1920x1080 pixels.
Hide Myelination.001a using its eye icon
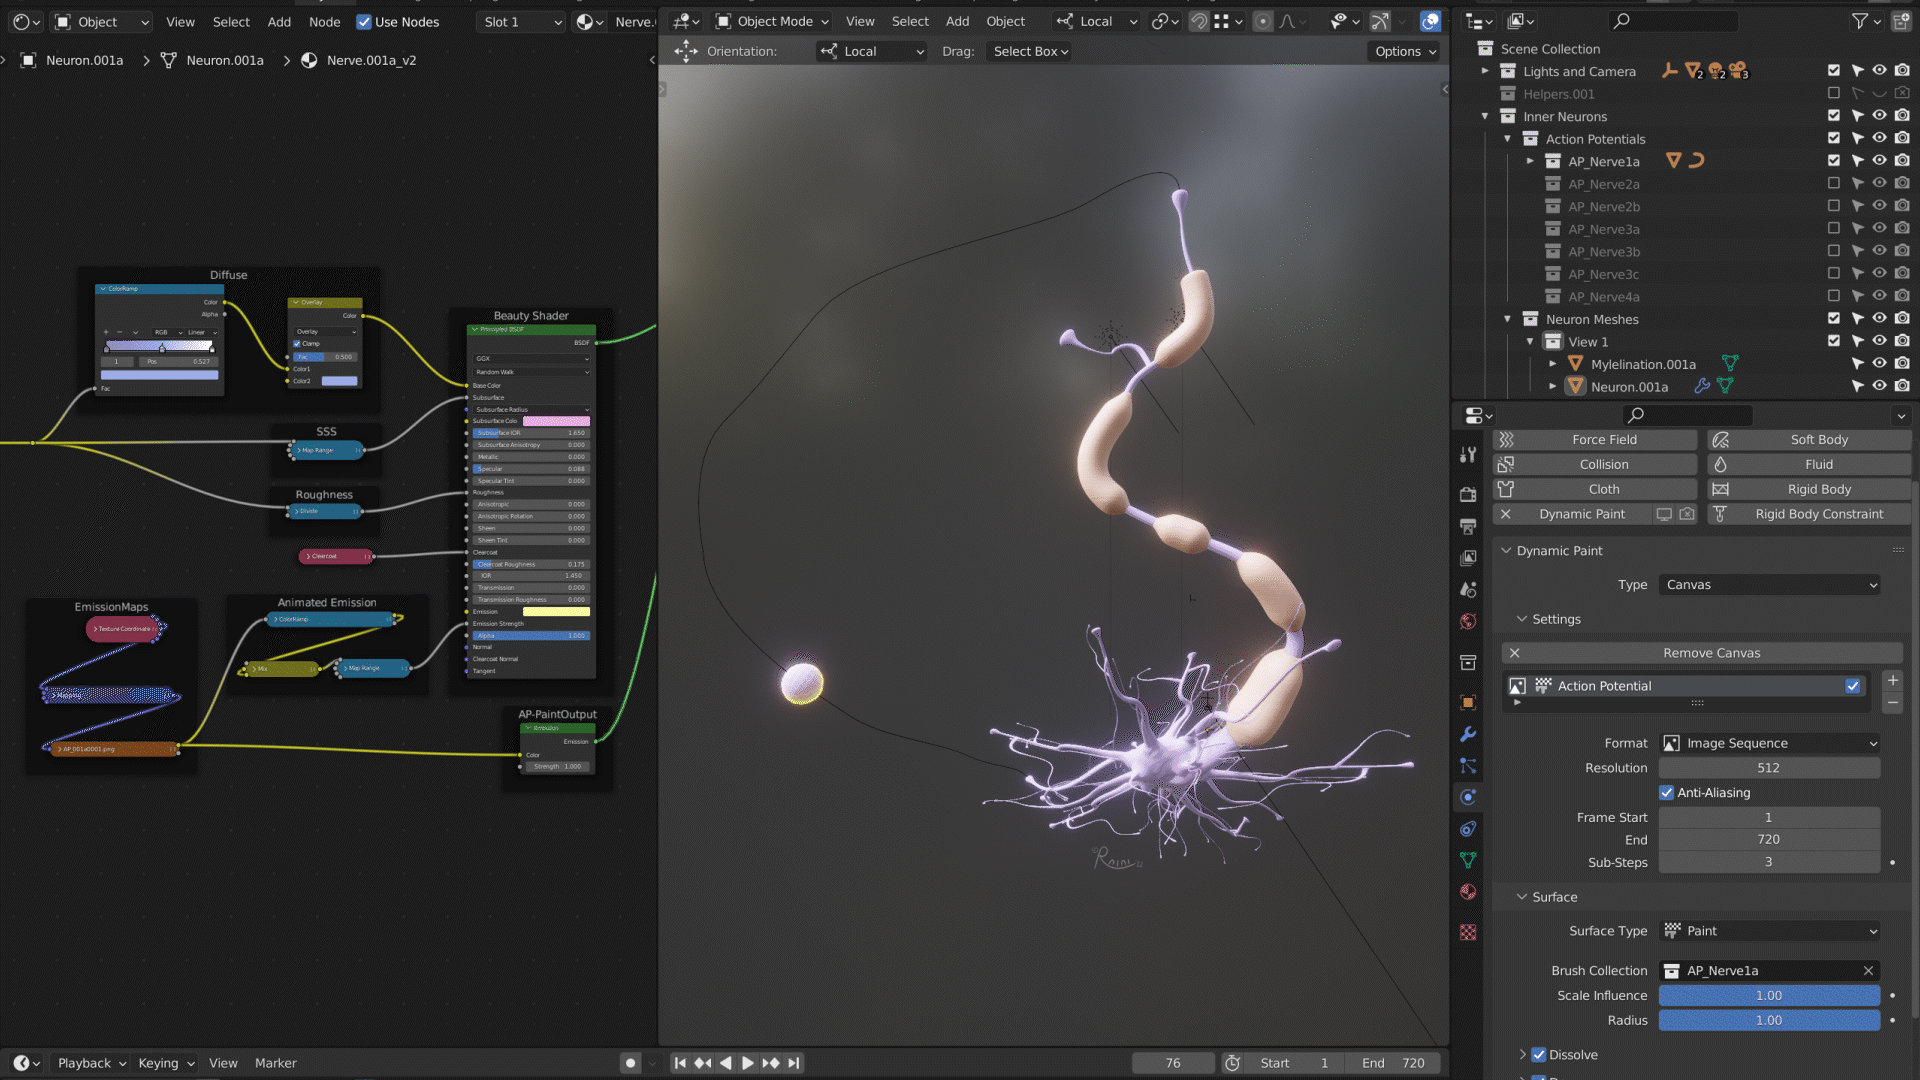pos(1879,364)
